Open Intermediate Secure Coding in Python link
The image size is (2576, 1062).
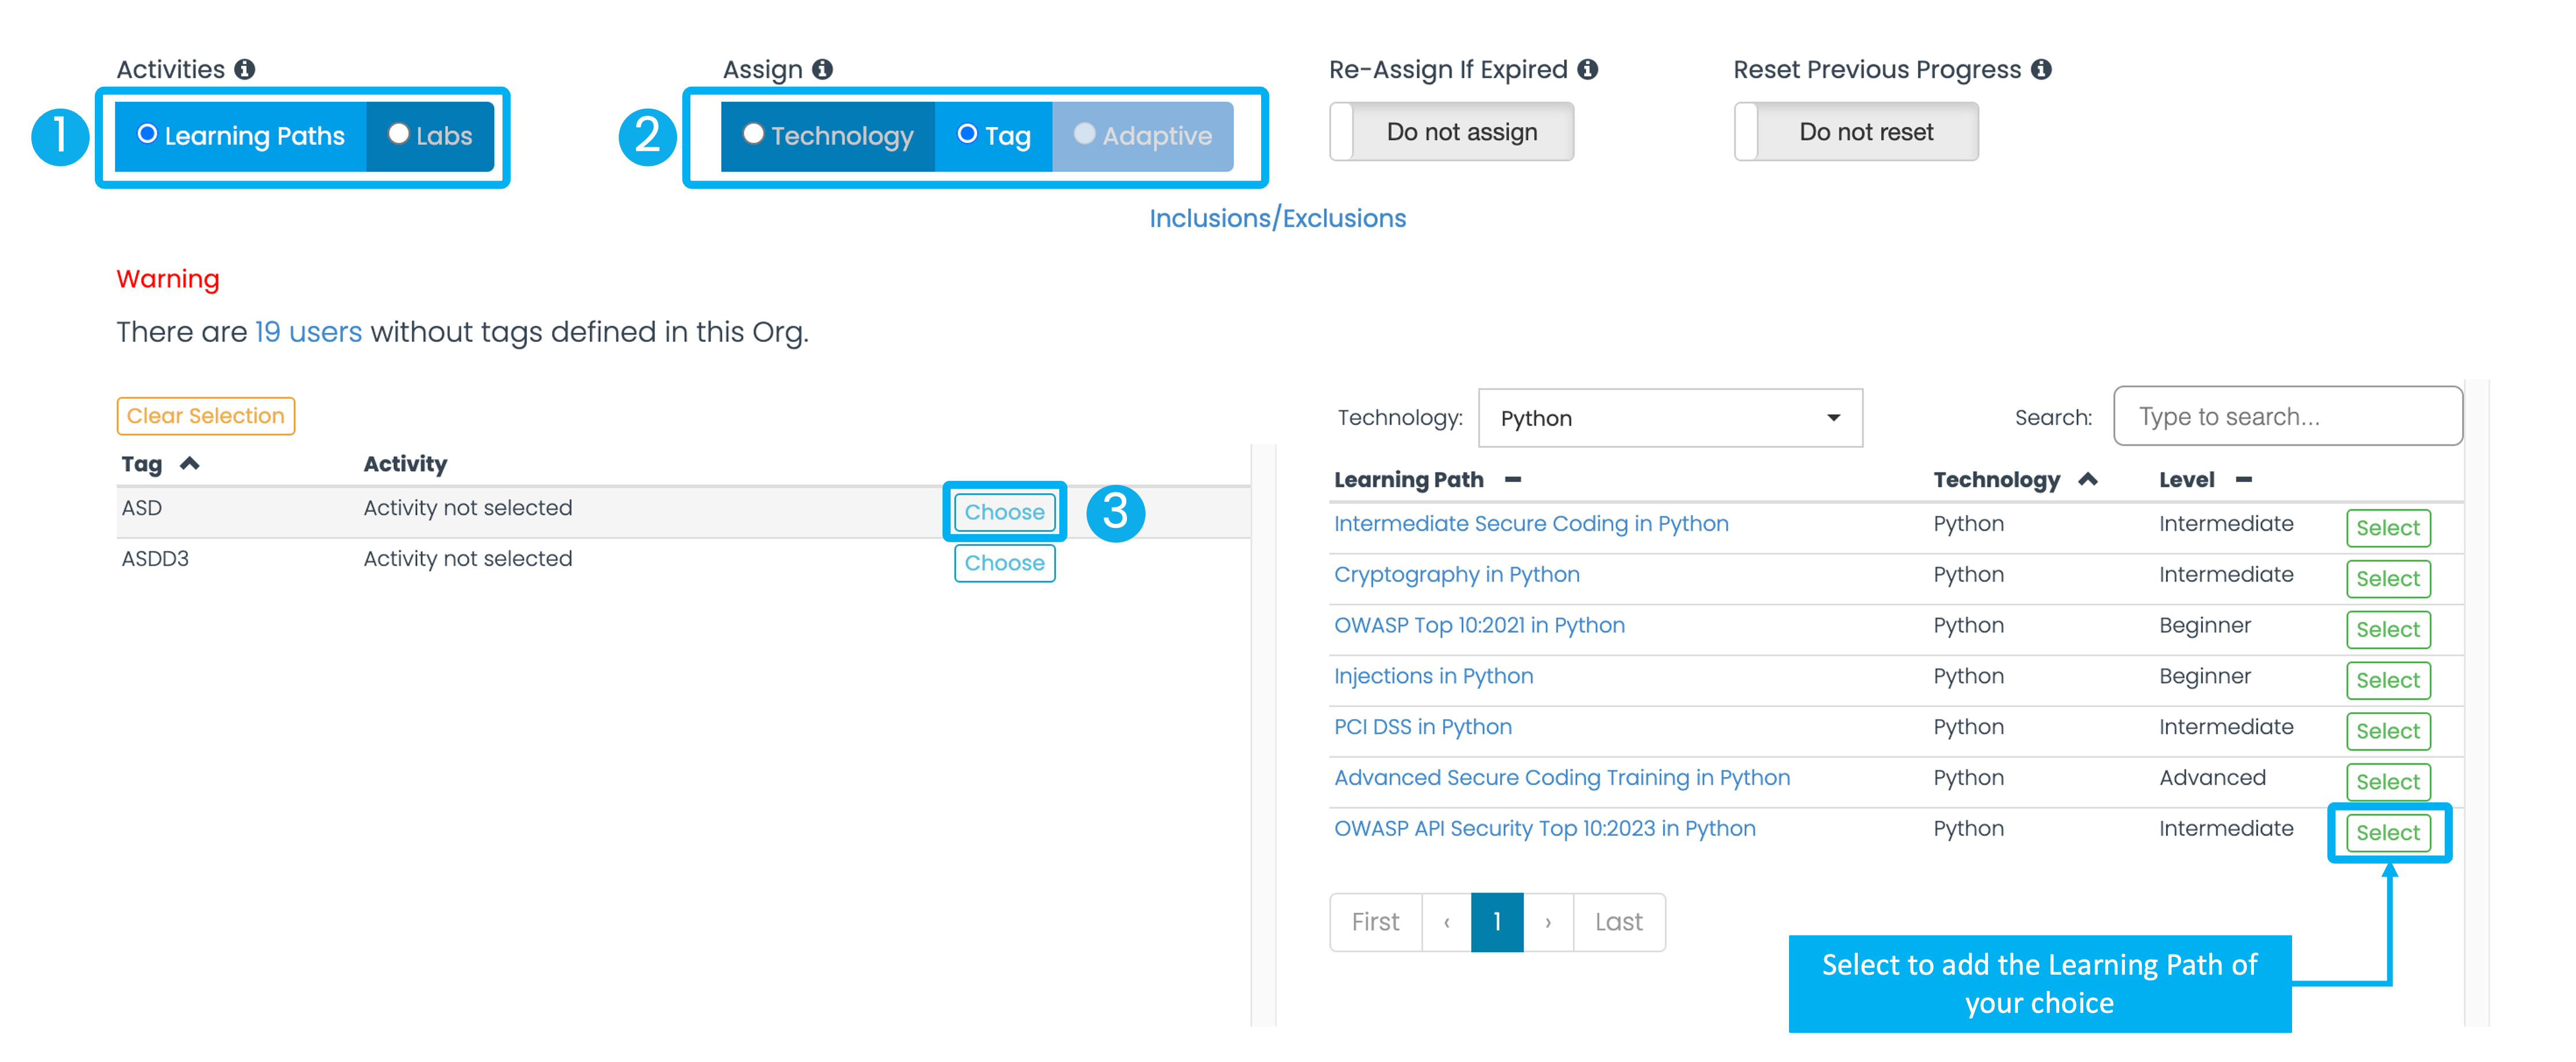point(1531,524)
